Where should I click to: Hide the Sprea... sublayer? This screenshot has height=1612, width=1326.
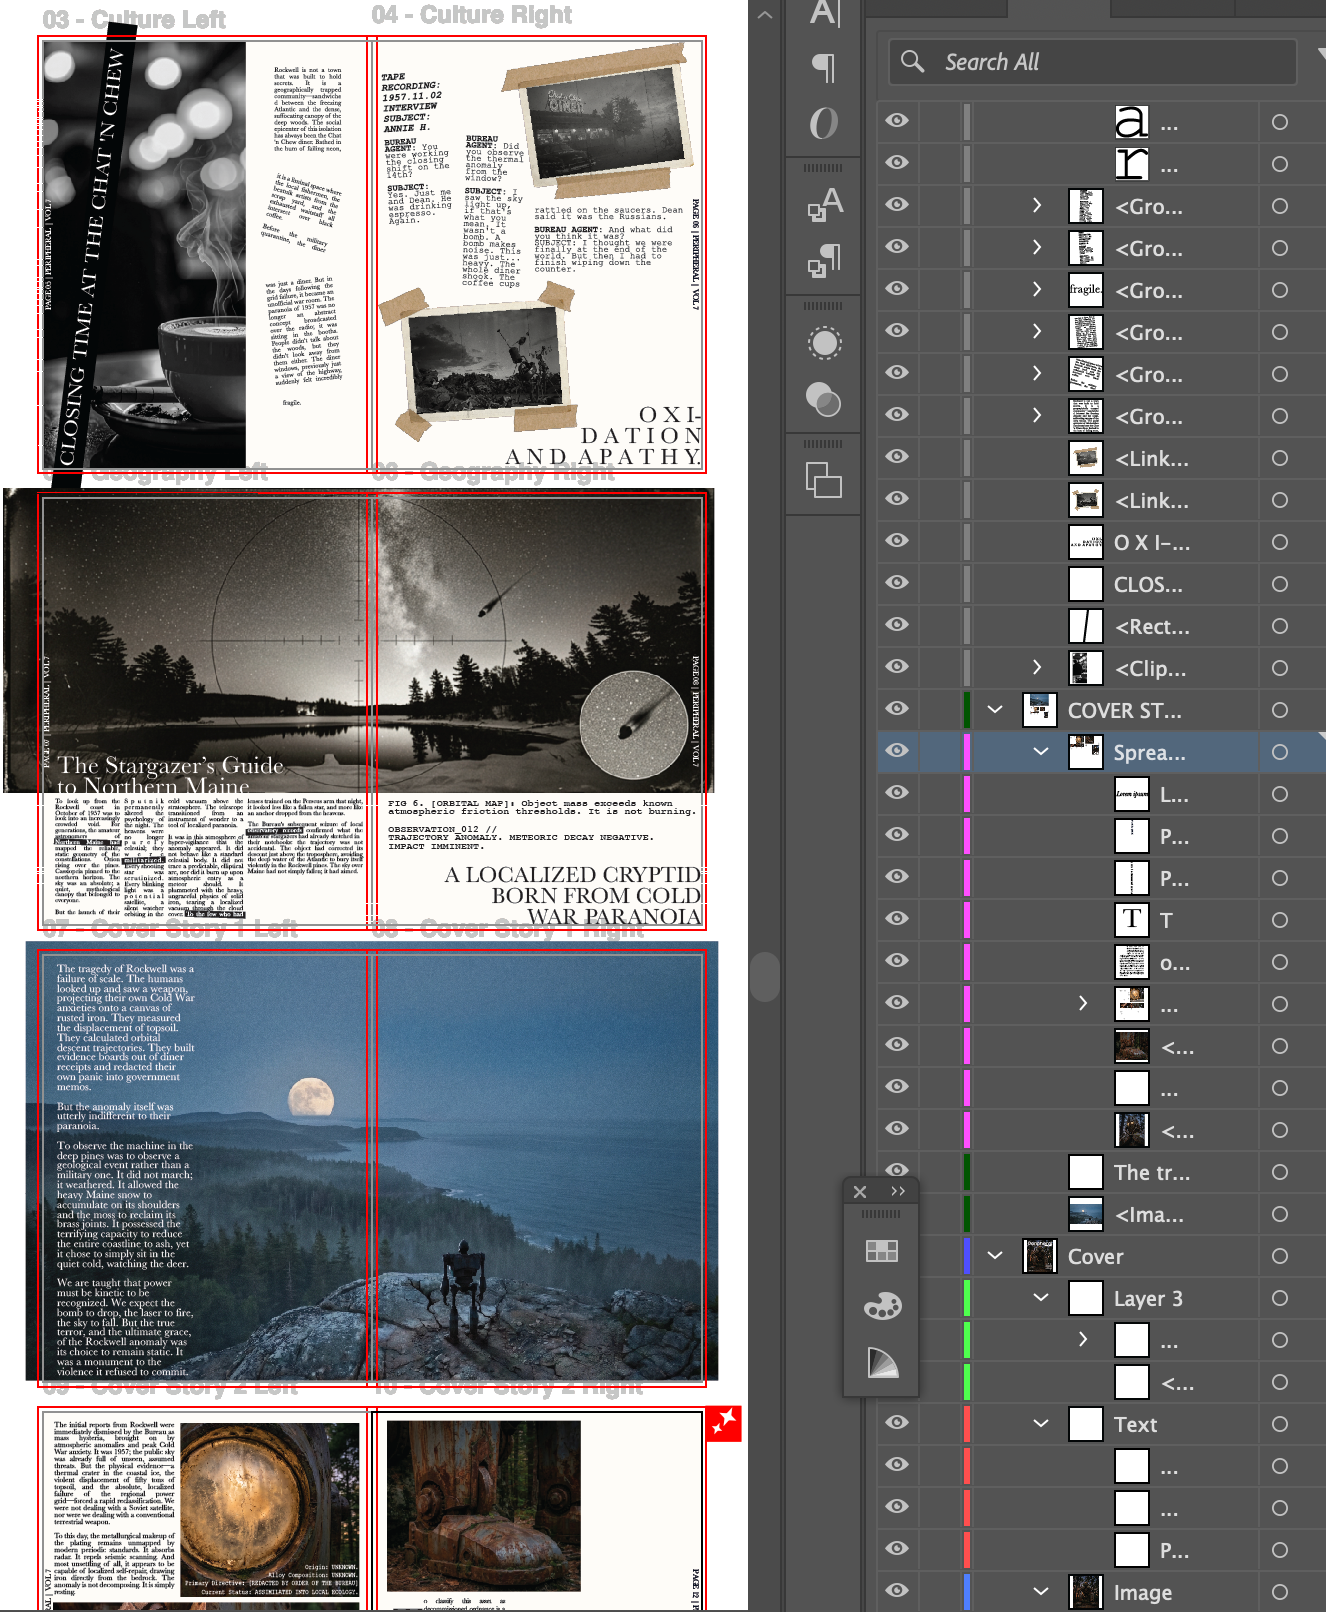(897, 751)
